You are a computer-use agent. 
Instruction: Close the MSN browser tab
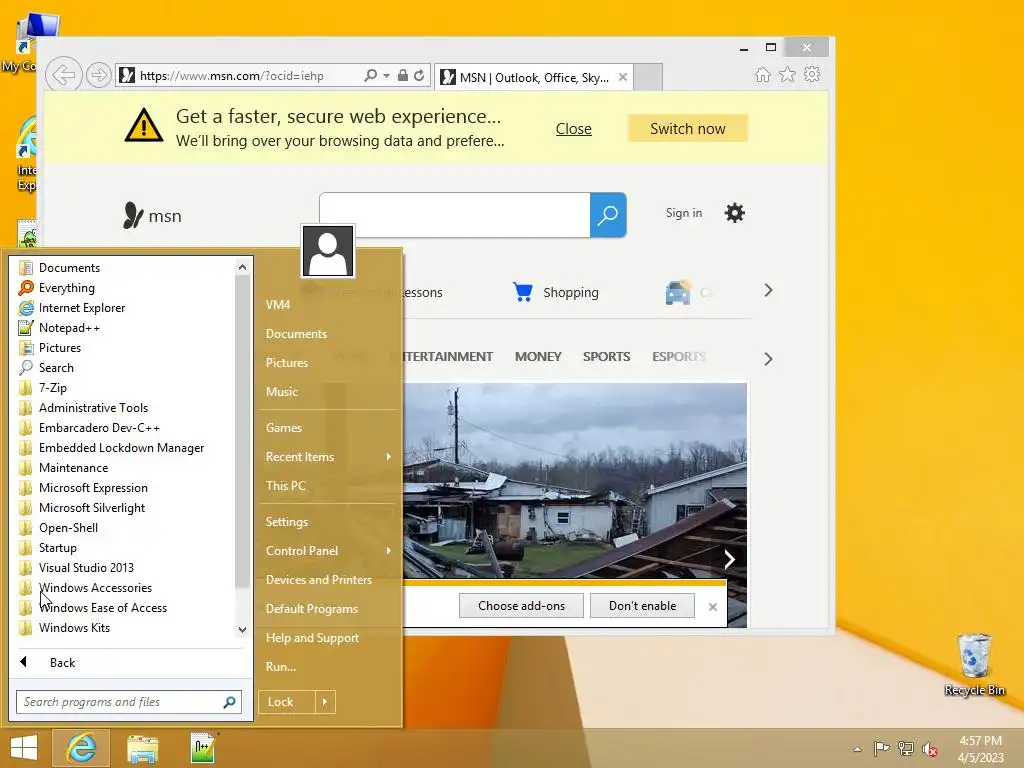tap(623, 77)
